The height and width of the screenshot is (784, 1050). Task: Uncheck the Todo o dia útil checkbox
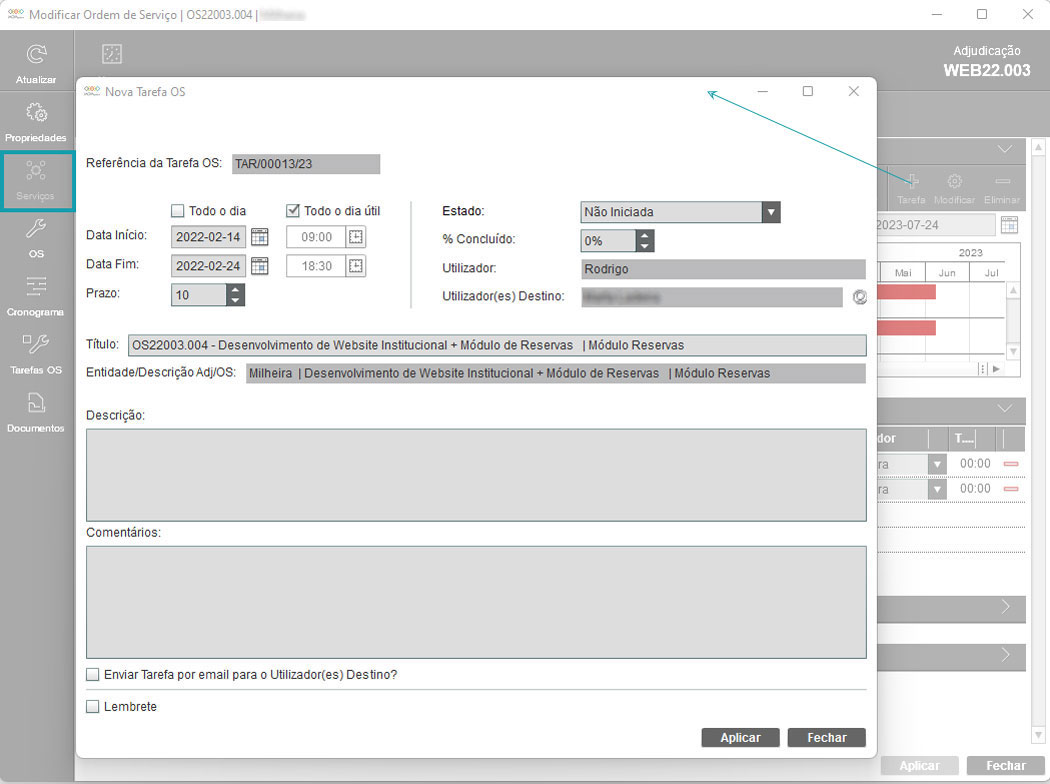tap(293, 211)
